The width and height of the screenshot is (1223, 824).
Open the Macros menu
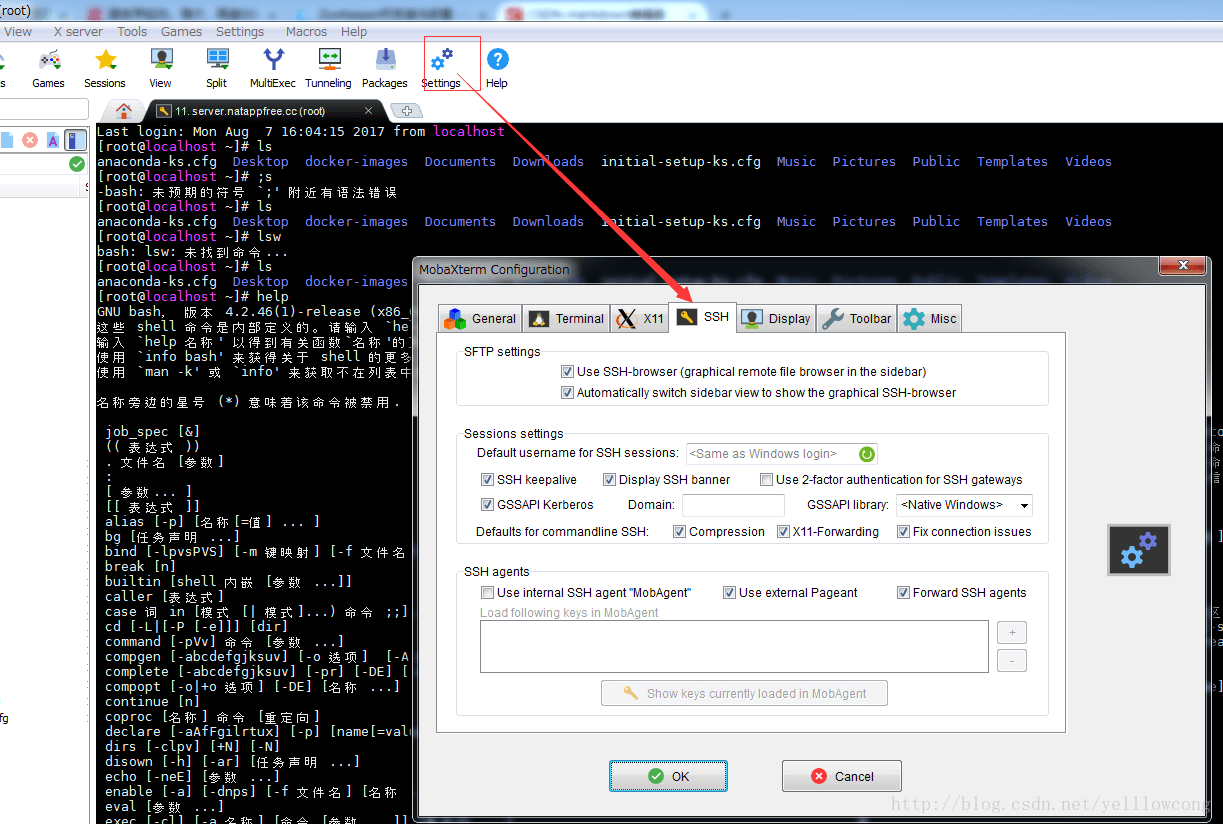(306, 32)
